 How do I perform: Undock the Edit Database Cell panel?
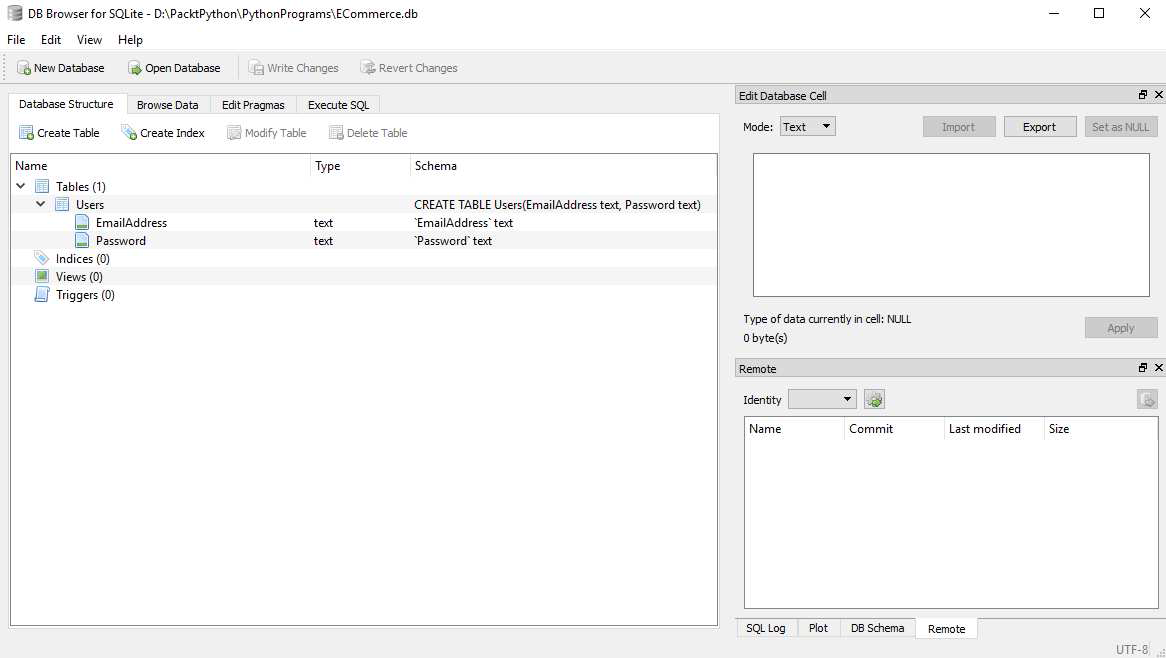pyautogui.click(x=1143, y=94)
